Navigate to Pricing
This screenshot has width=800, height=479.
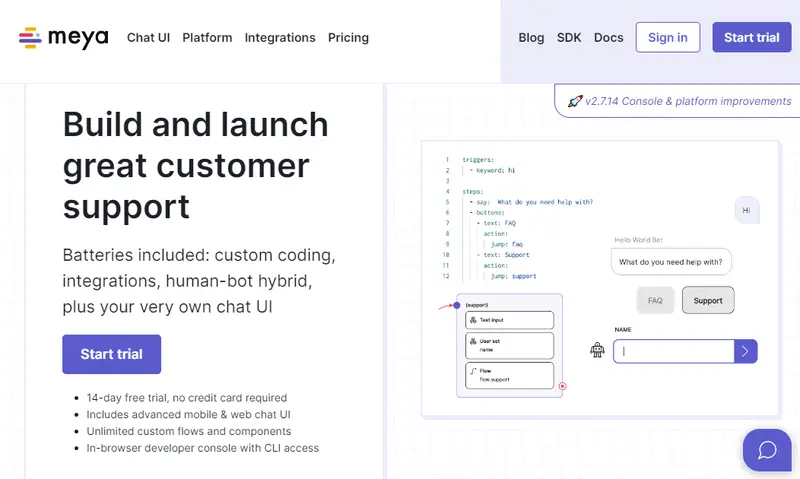348,38
